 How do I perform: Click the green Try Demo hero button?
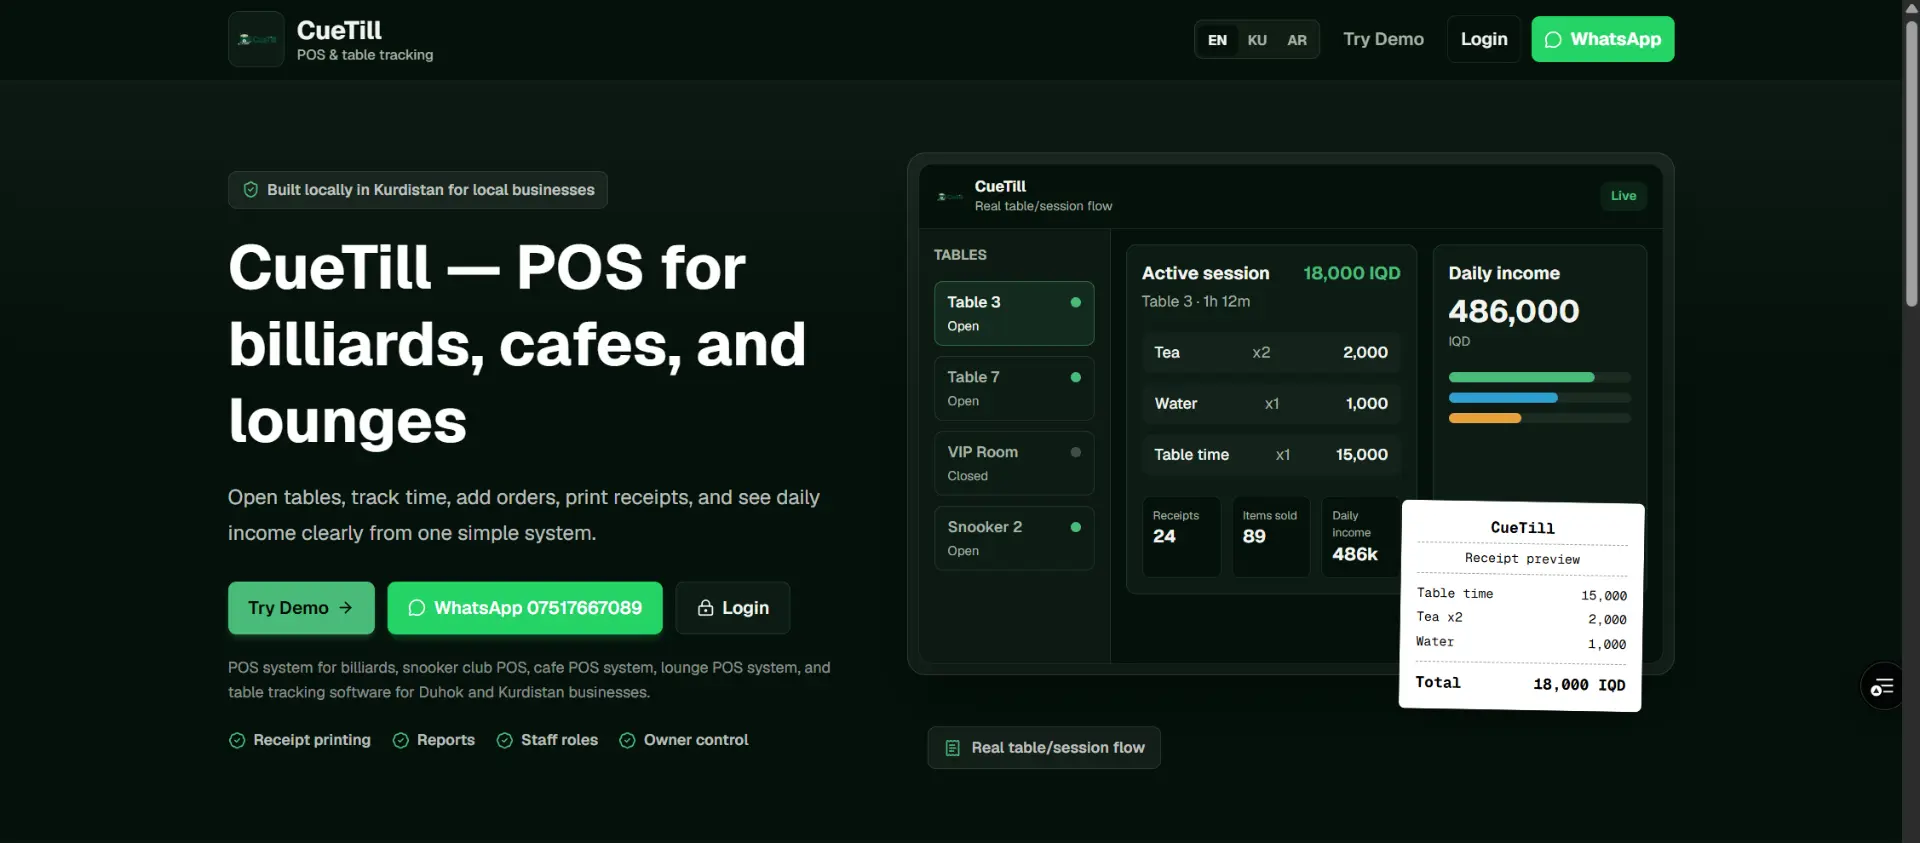click(x=301, y=608)
